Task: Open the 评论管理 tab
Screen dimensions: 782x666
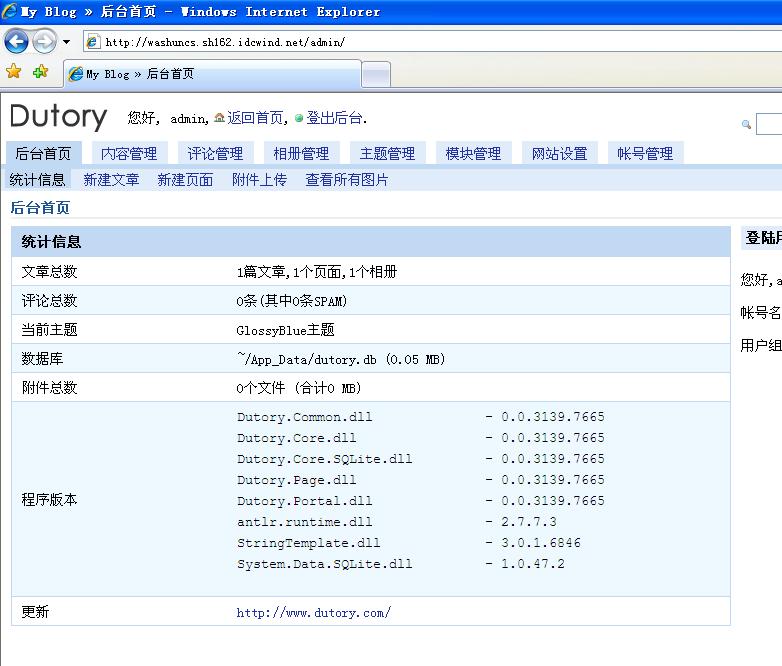Action: pyautogui.click(x=215, y=153)
